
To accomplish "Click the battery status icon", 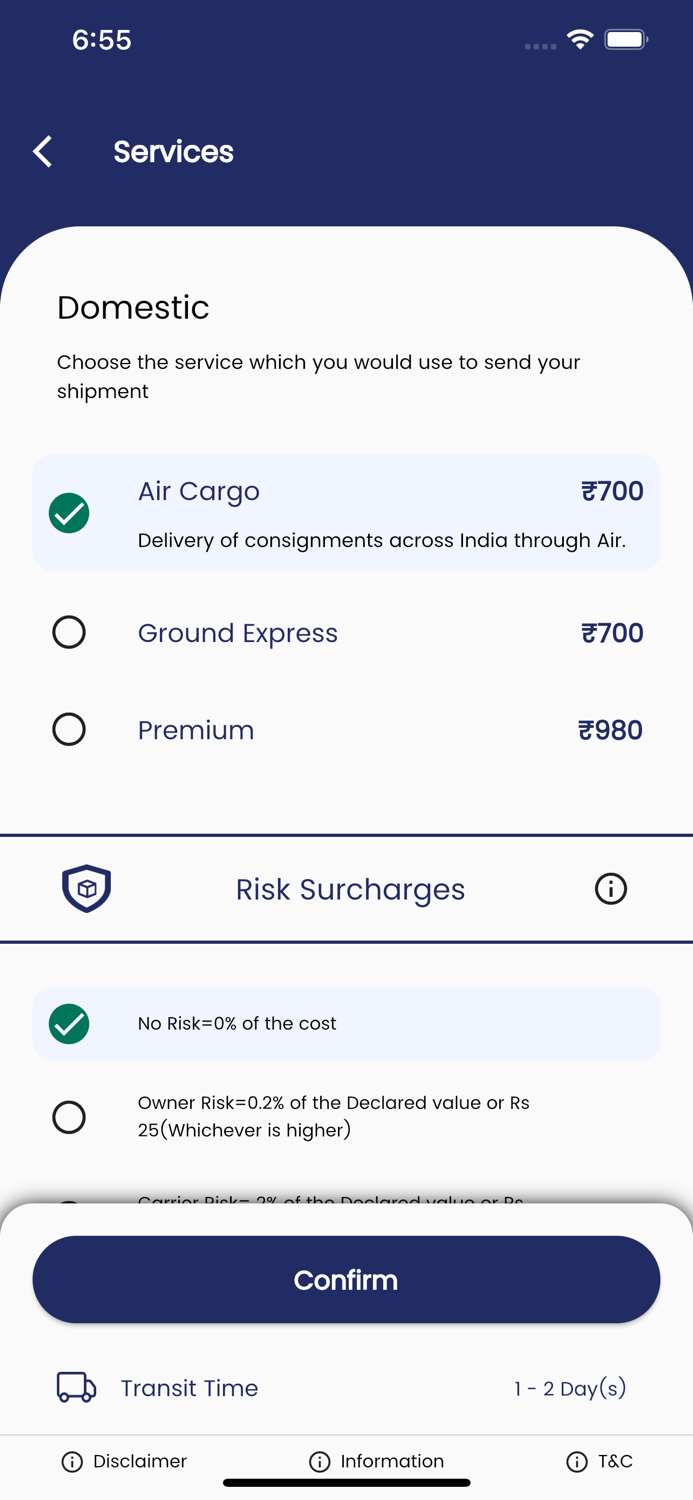I will (627, 40).
